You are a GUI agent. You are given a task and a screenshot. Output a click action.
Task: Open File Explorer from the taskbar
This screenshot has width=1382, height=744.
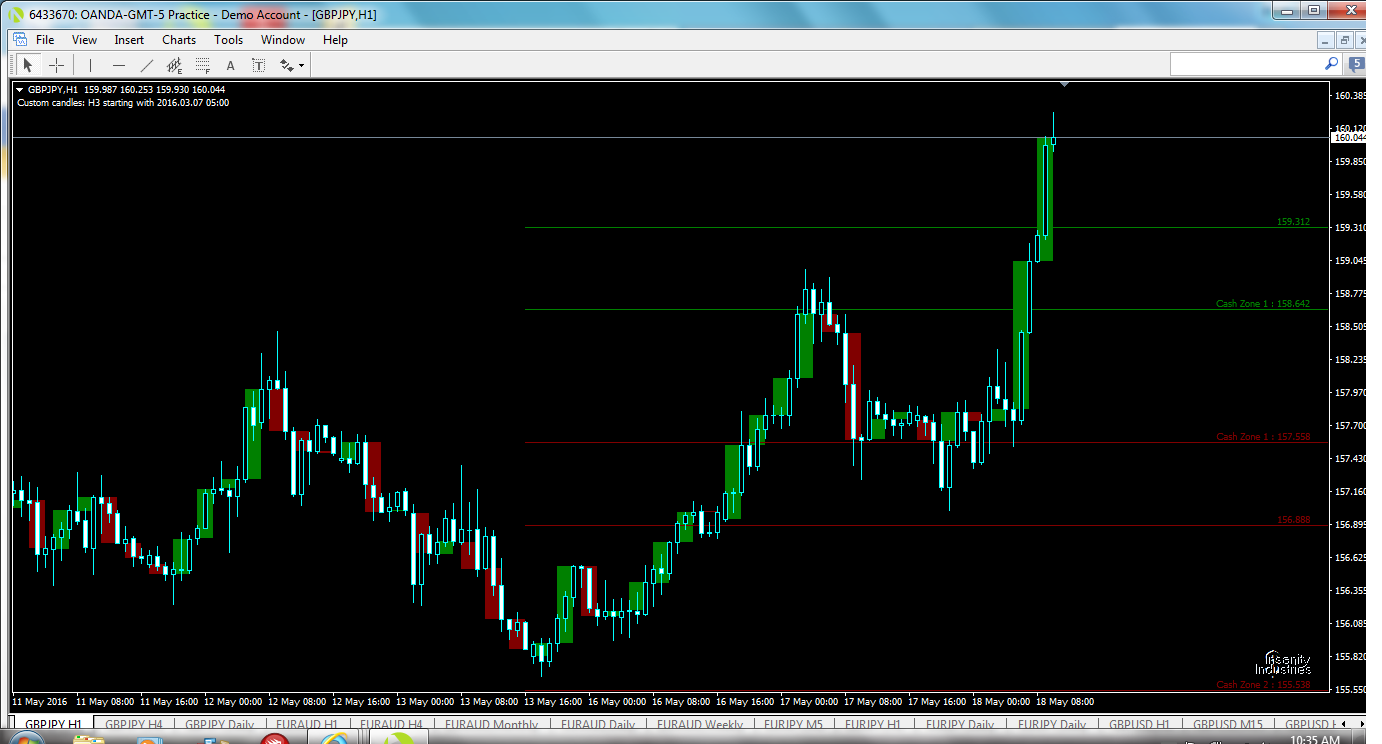tap(88, 740)
